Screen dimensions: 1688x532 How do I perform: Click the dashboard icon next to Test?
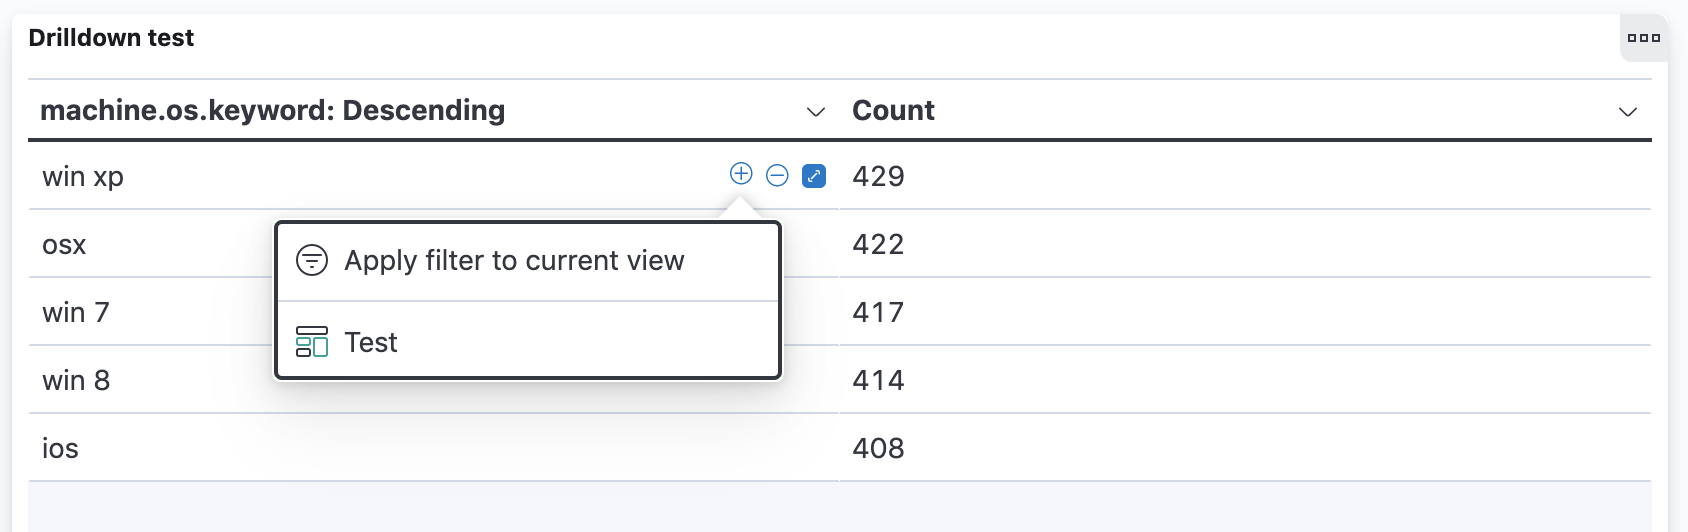click(x=312, y=342)
